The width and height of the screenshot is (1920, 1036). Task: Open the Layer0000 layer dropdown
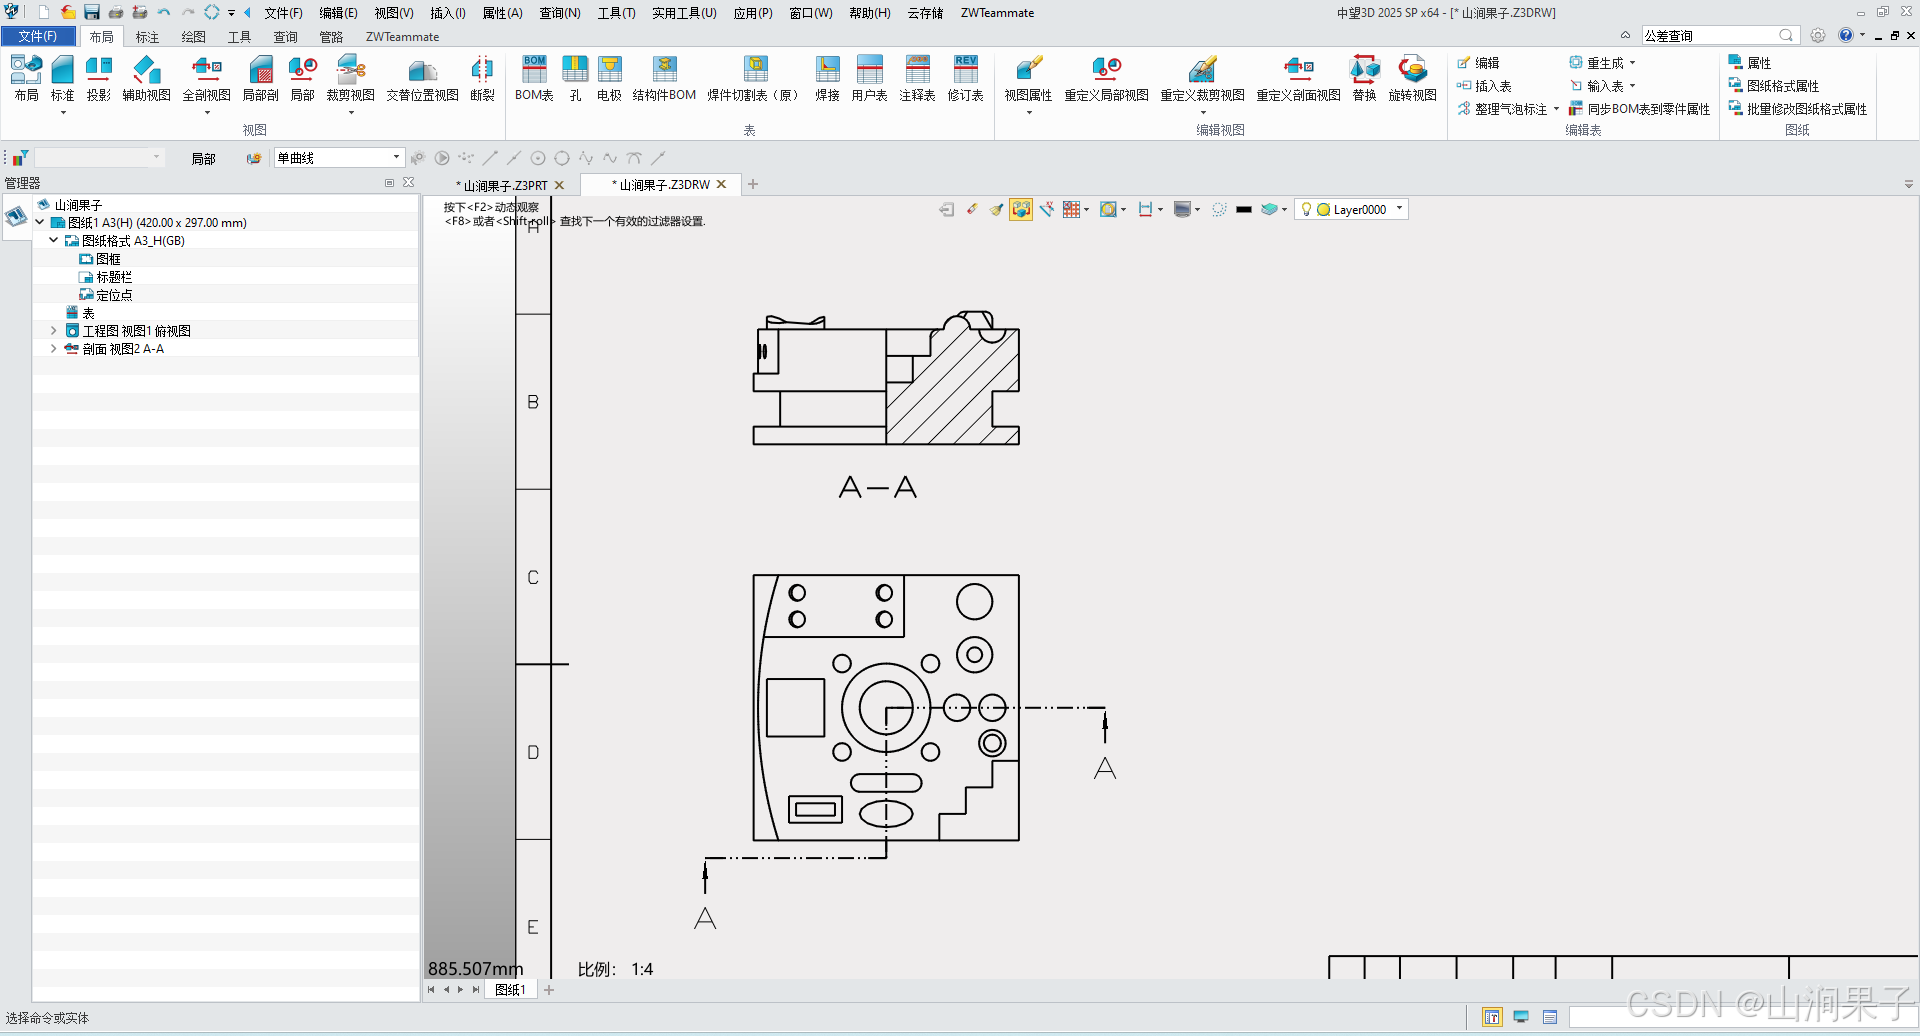1400,209
